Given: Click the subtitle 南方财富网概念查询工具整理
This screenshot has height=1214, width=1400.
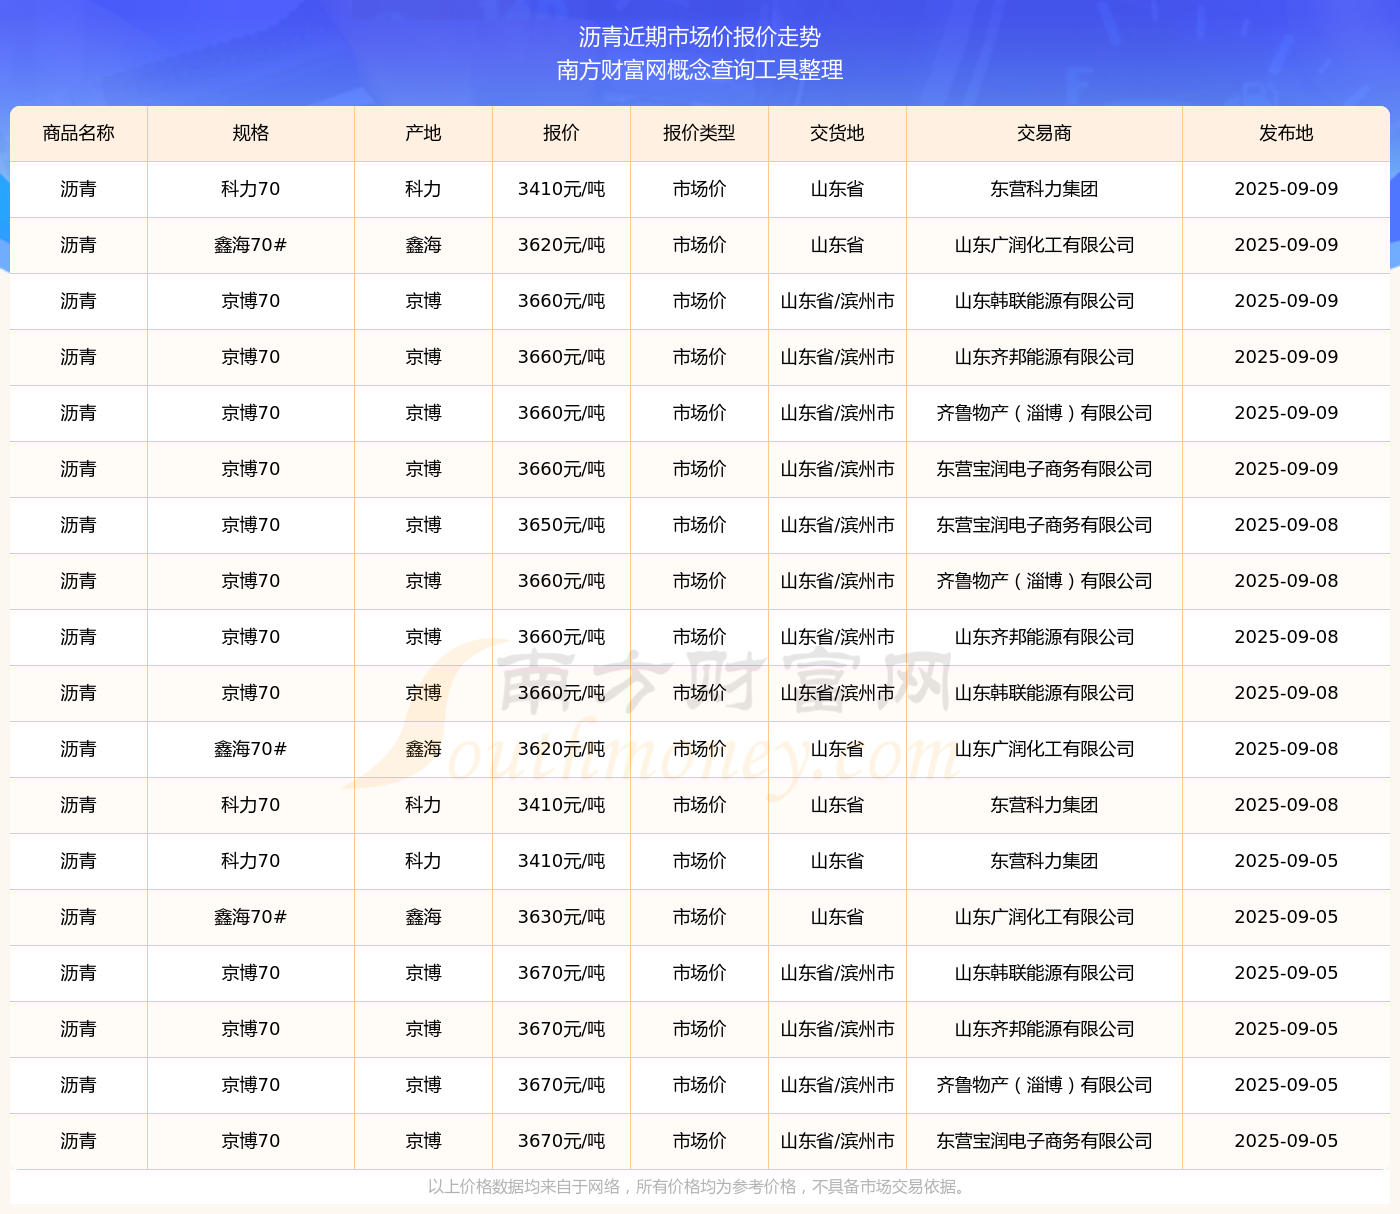Looking at the screenshot, I should pos(700,70).
